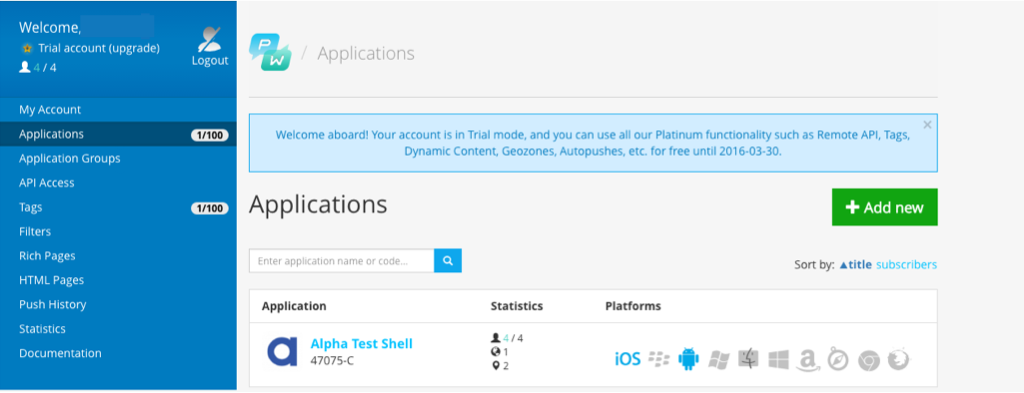Click the Logout user icon
Screen dimensions: 1024x393
pos(210,39)
